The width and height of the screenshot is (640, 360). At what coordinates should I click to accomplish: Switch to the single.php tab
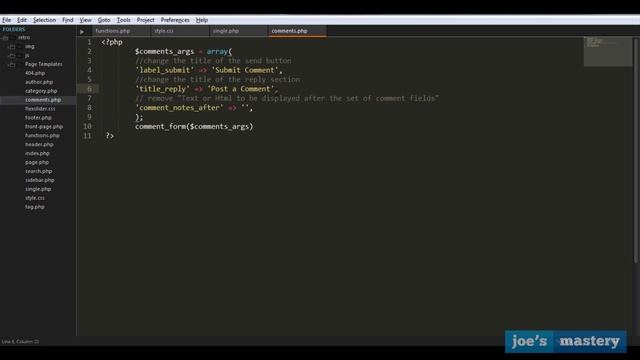(238, 31)
